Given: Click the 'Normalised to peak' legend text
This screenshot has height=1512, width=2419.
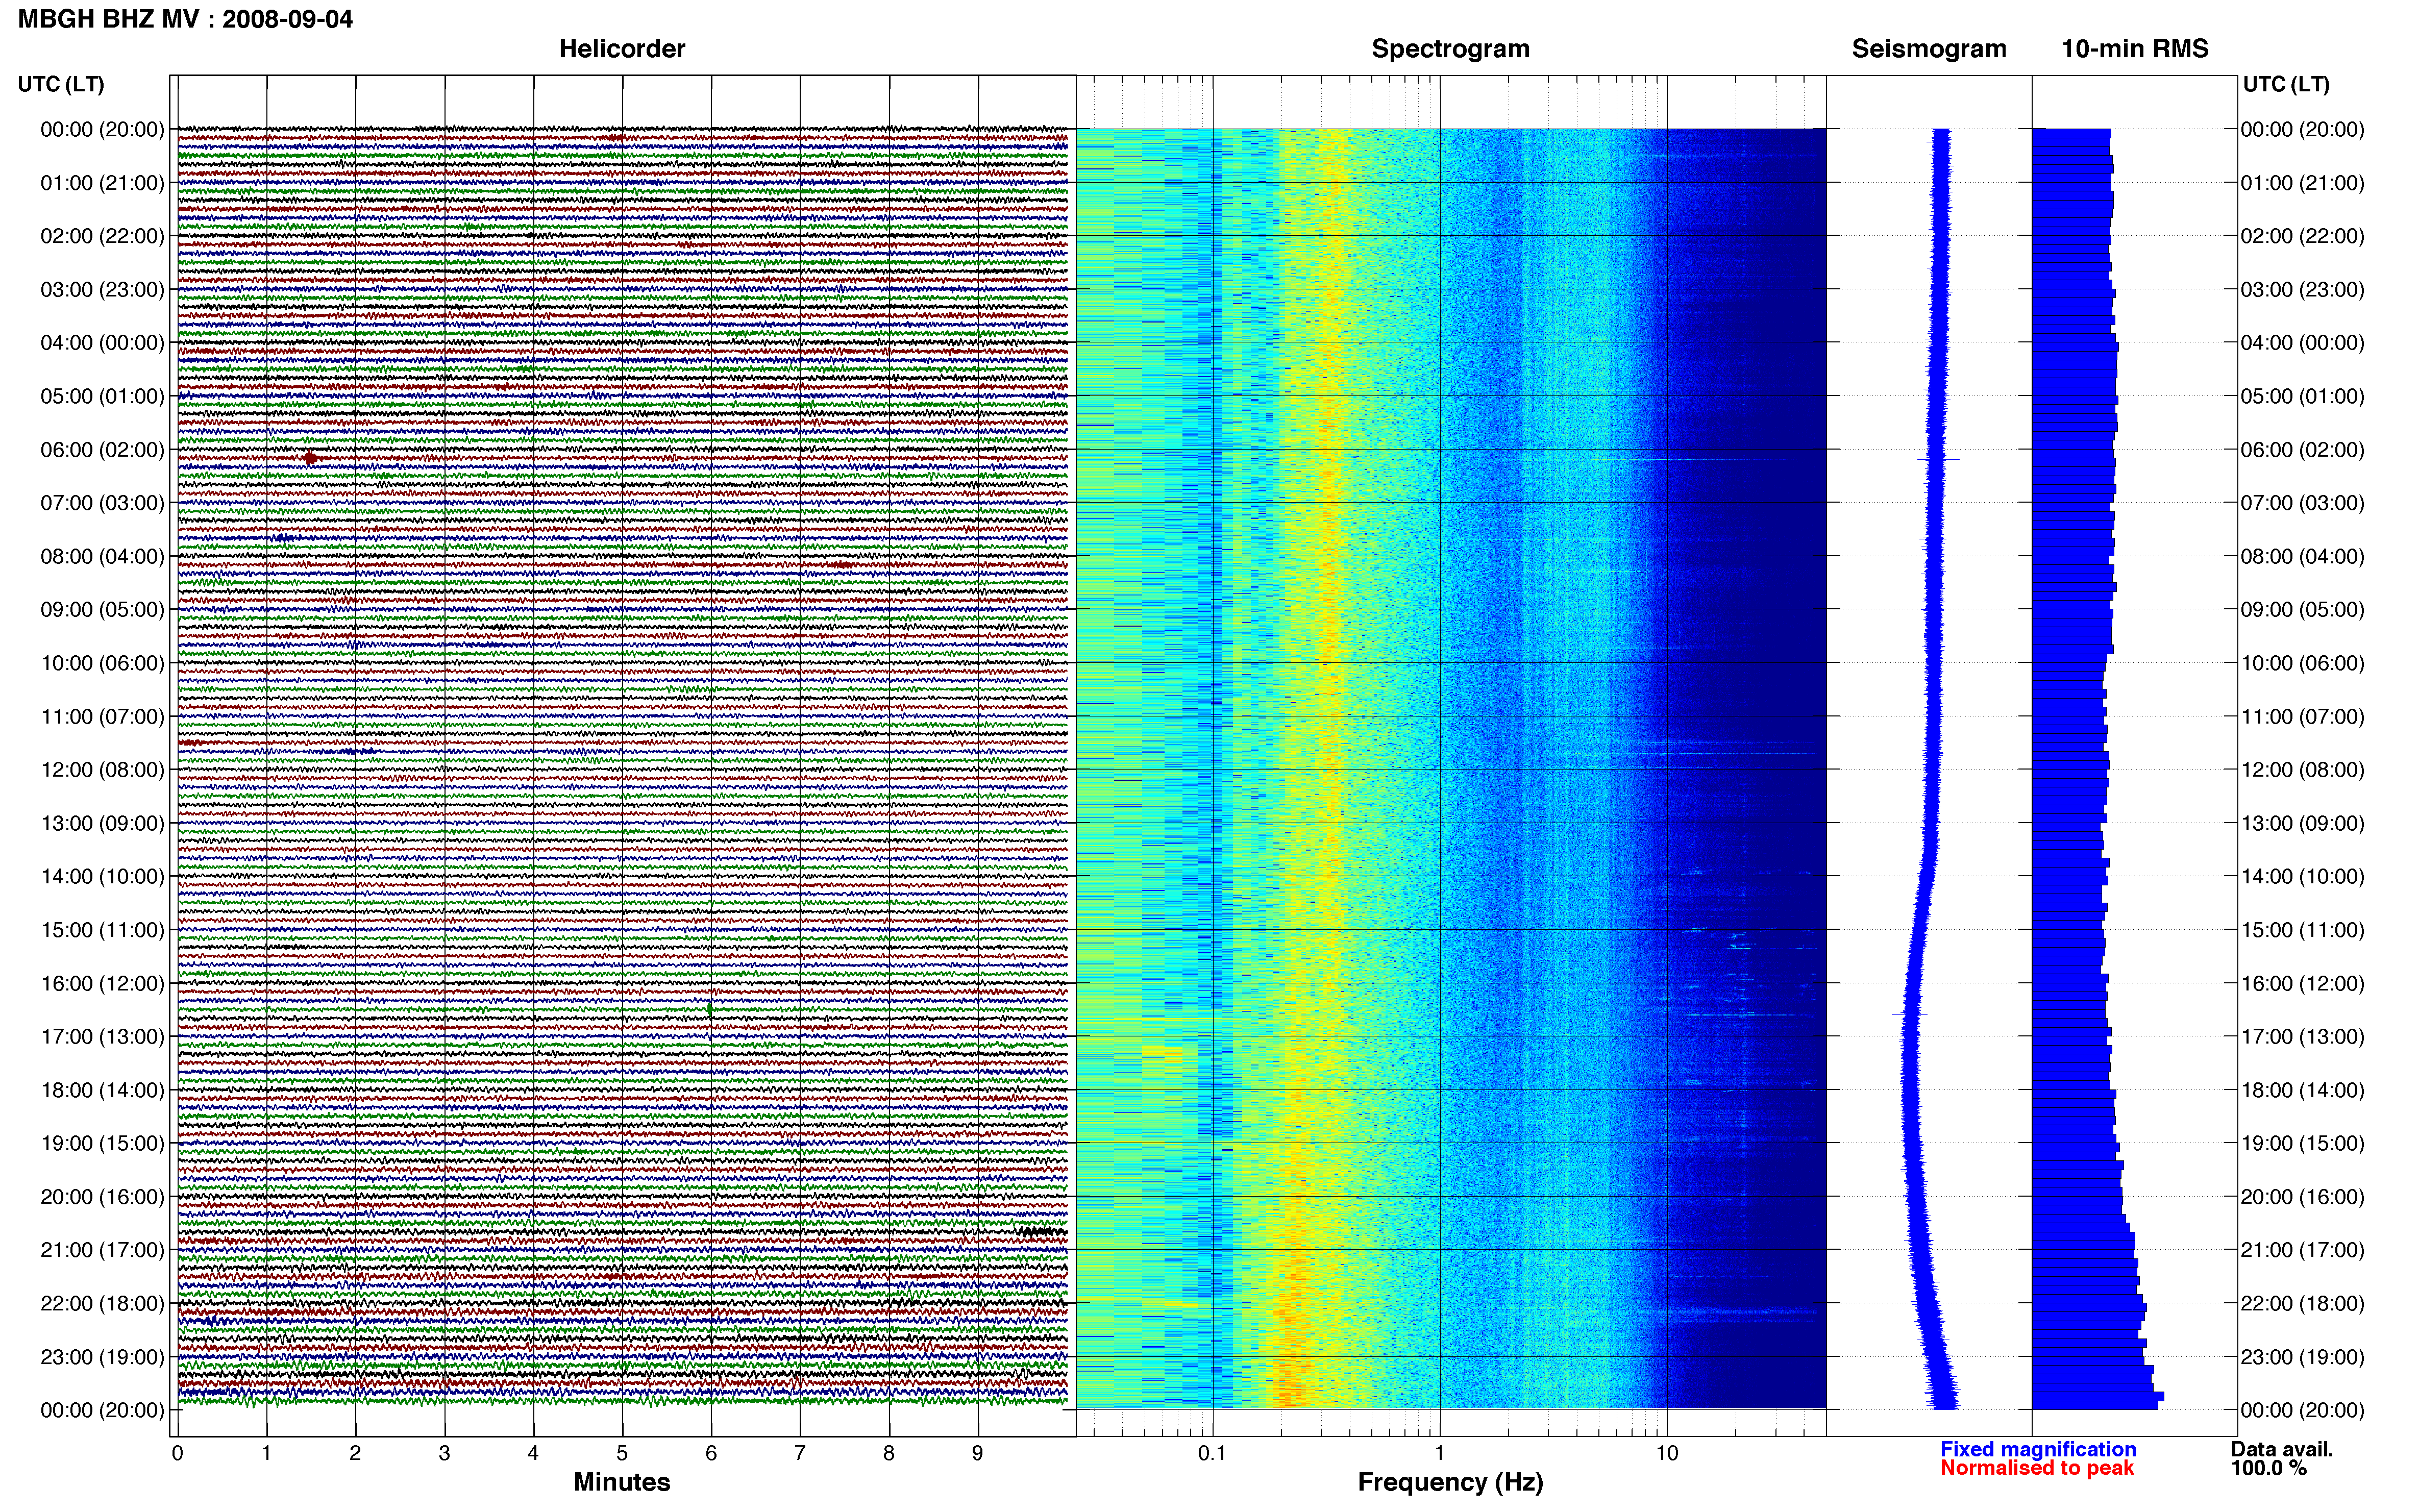Looking at the screenshot, I should [x=2037, y=1468].
